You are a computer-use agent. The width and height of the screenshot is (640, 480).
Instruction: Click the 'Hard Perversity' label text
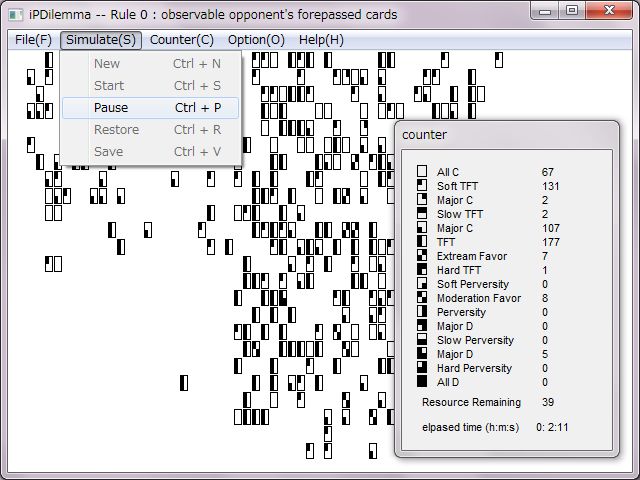pyautogui.click(x=474, y=368)
